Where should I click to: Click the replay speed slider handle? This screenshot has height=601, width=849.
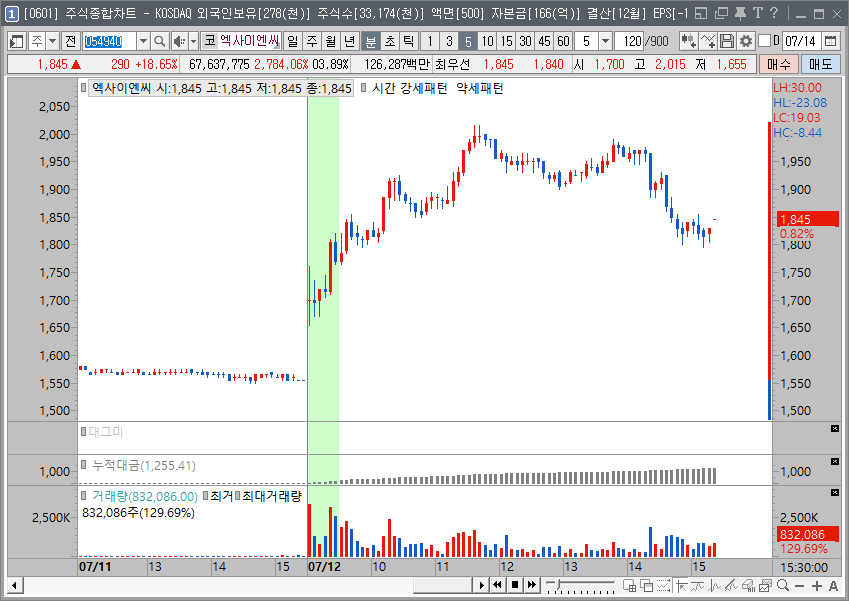pyautogui.click(x=559, y=584)
